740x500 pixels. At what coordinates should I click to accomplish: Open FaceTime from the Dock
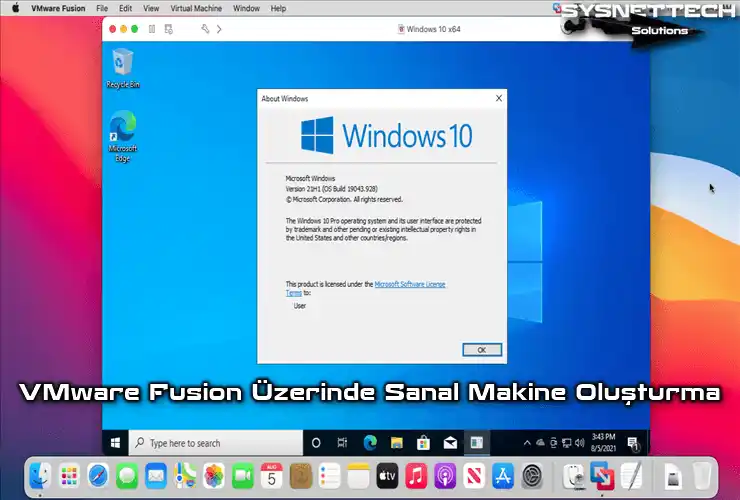tap(243, 476)
